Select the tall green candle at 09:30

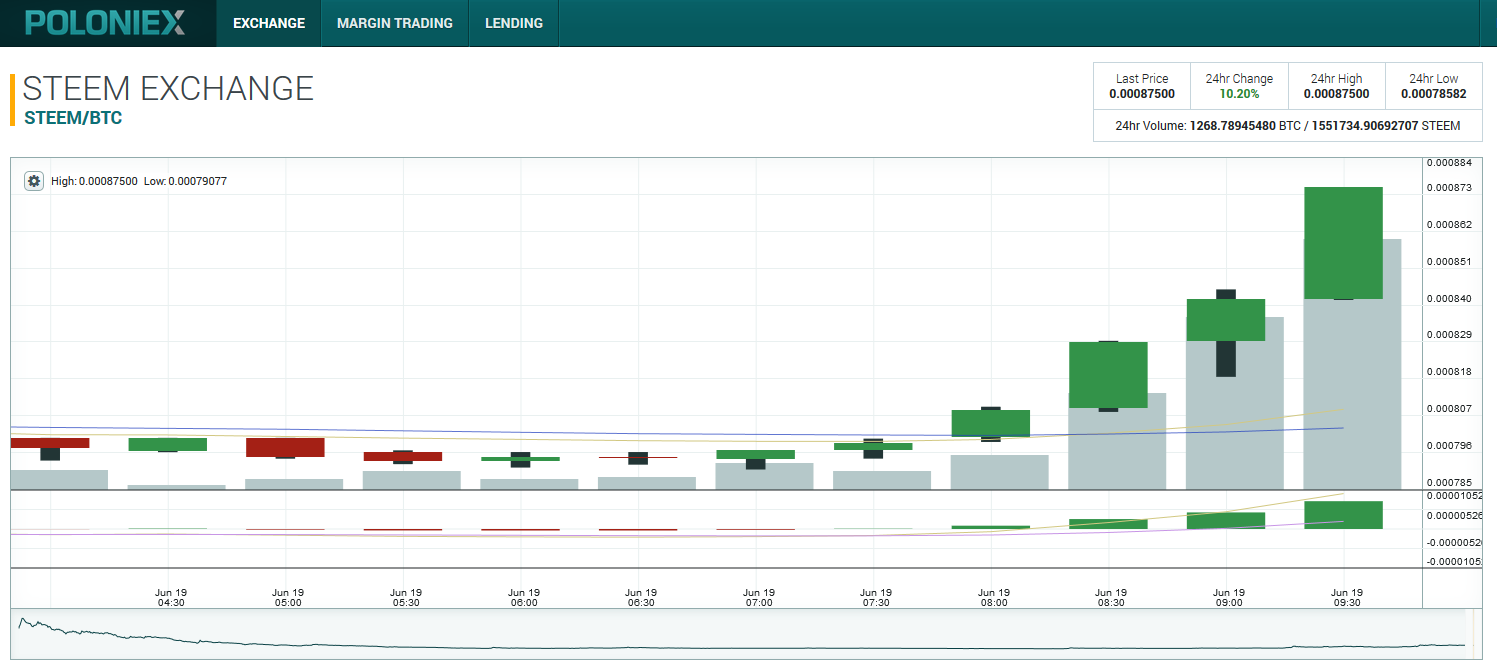point(1343,243)
